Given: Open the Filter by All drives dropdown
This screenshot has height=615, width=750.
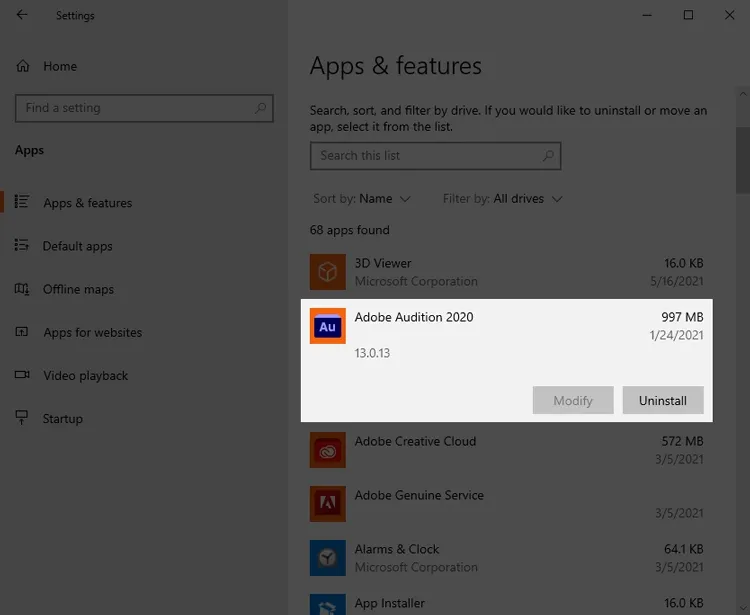Looking at the screenshot, I should point(502,198).
